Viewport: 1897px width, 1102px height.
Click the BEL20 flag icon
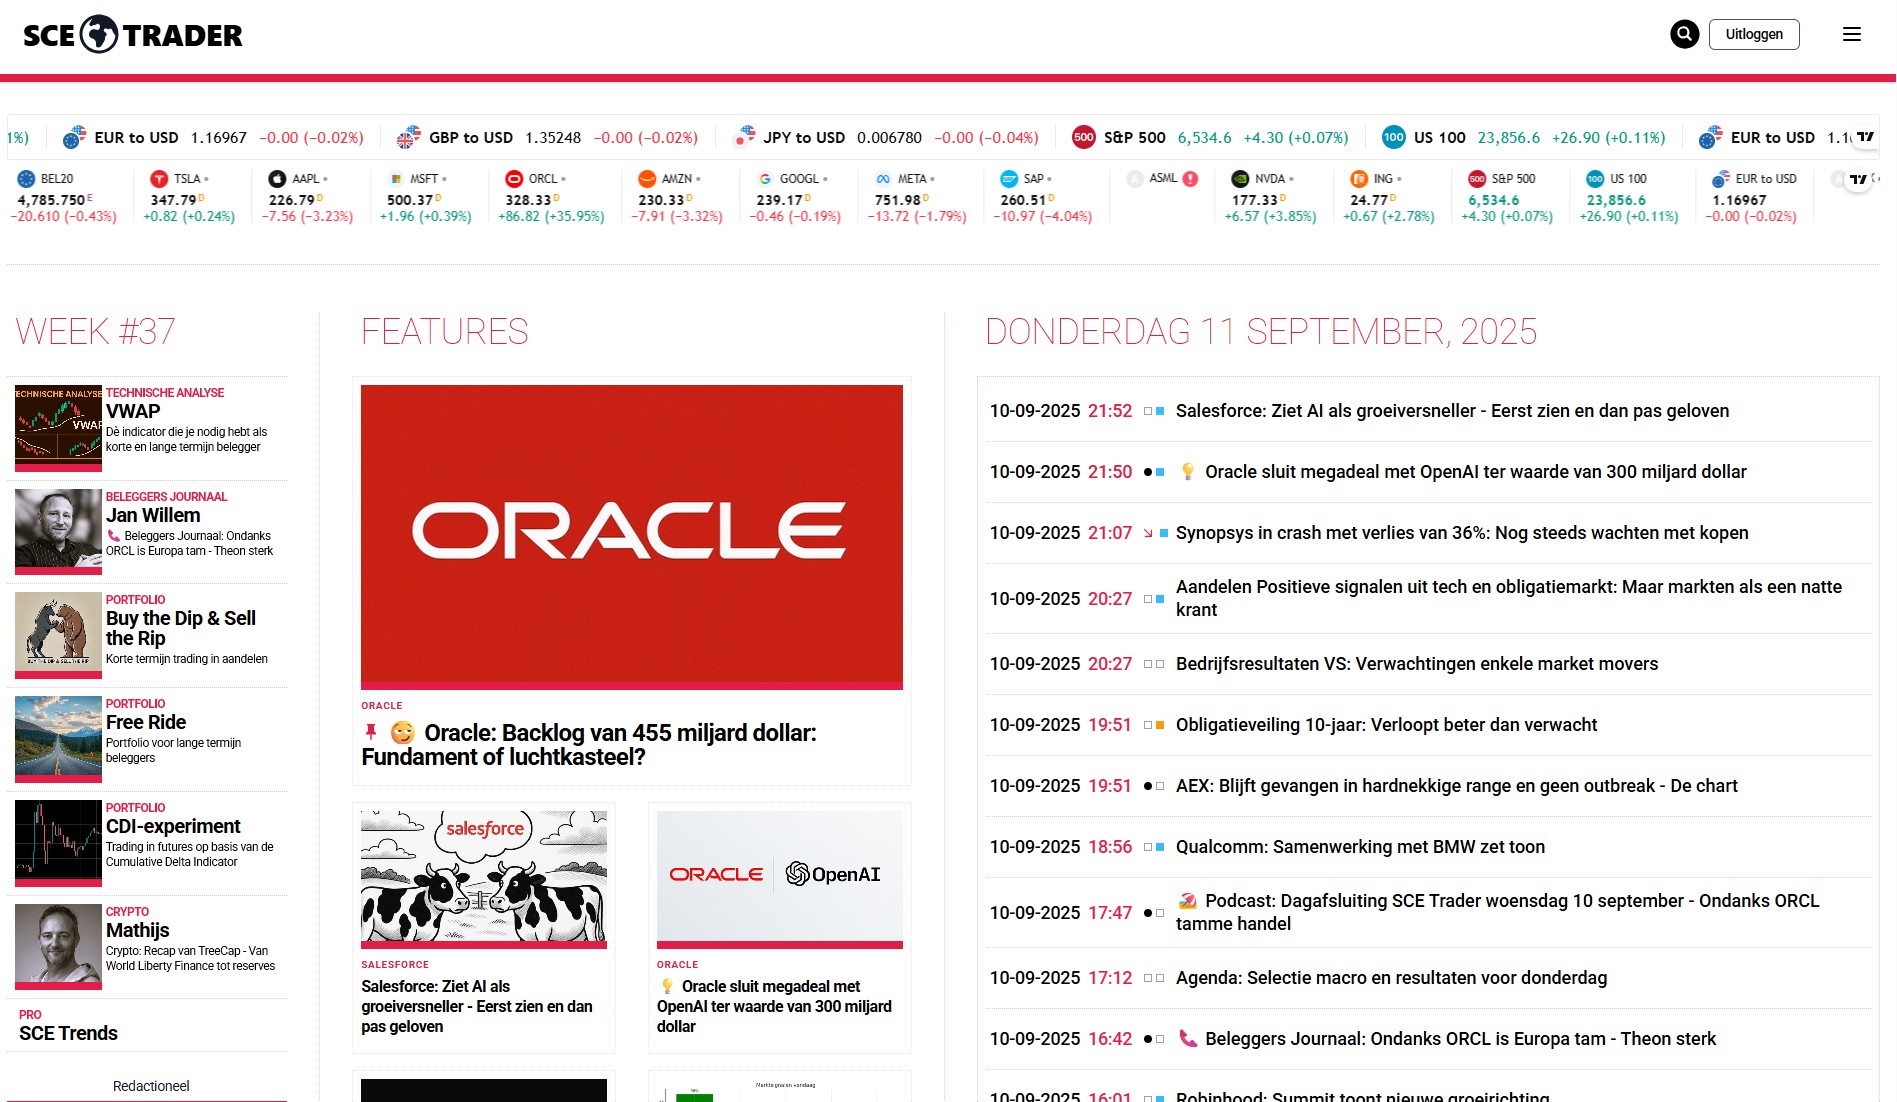(x=26, y=179)
